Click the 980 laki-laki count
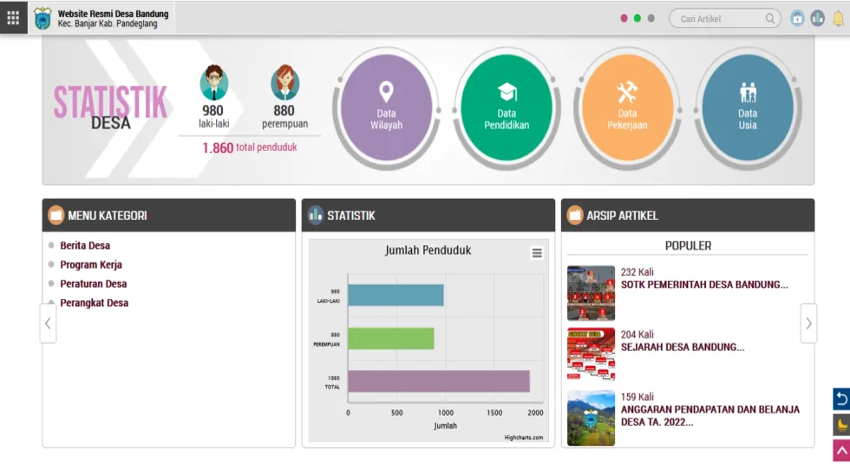Image resolution: width=850 pixels, height=464 pixels. 213,111
